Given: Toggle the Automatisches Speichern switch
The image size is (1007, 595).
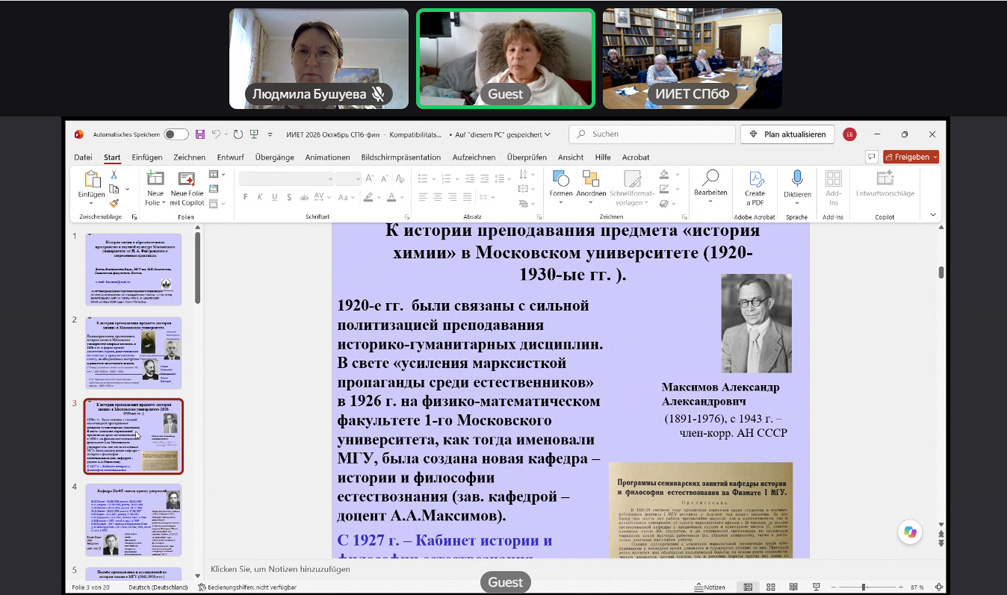Looking at the screenshot, I should coord(175,134).
